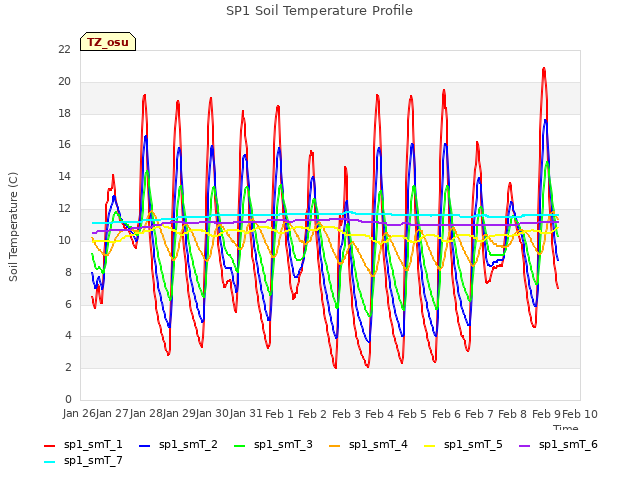Click the 16 y-axis tick label
This screenshot has height=480, width=640.
click(x=64, y=144)
